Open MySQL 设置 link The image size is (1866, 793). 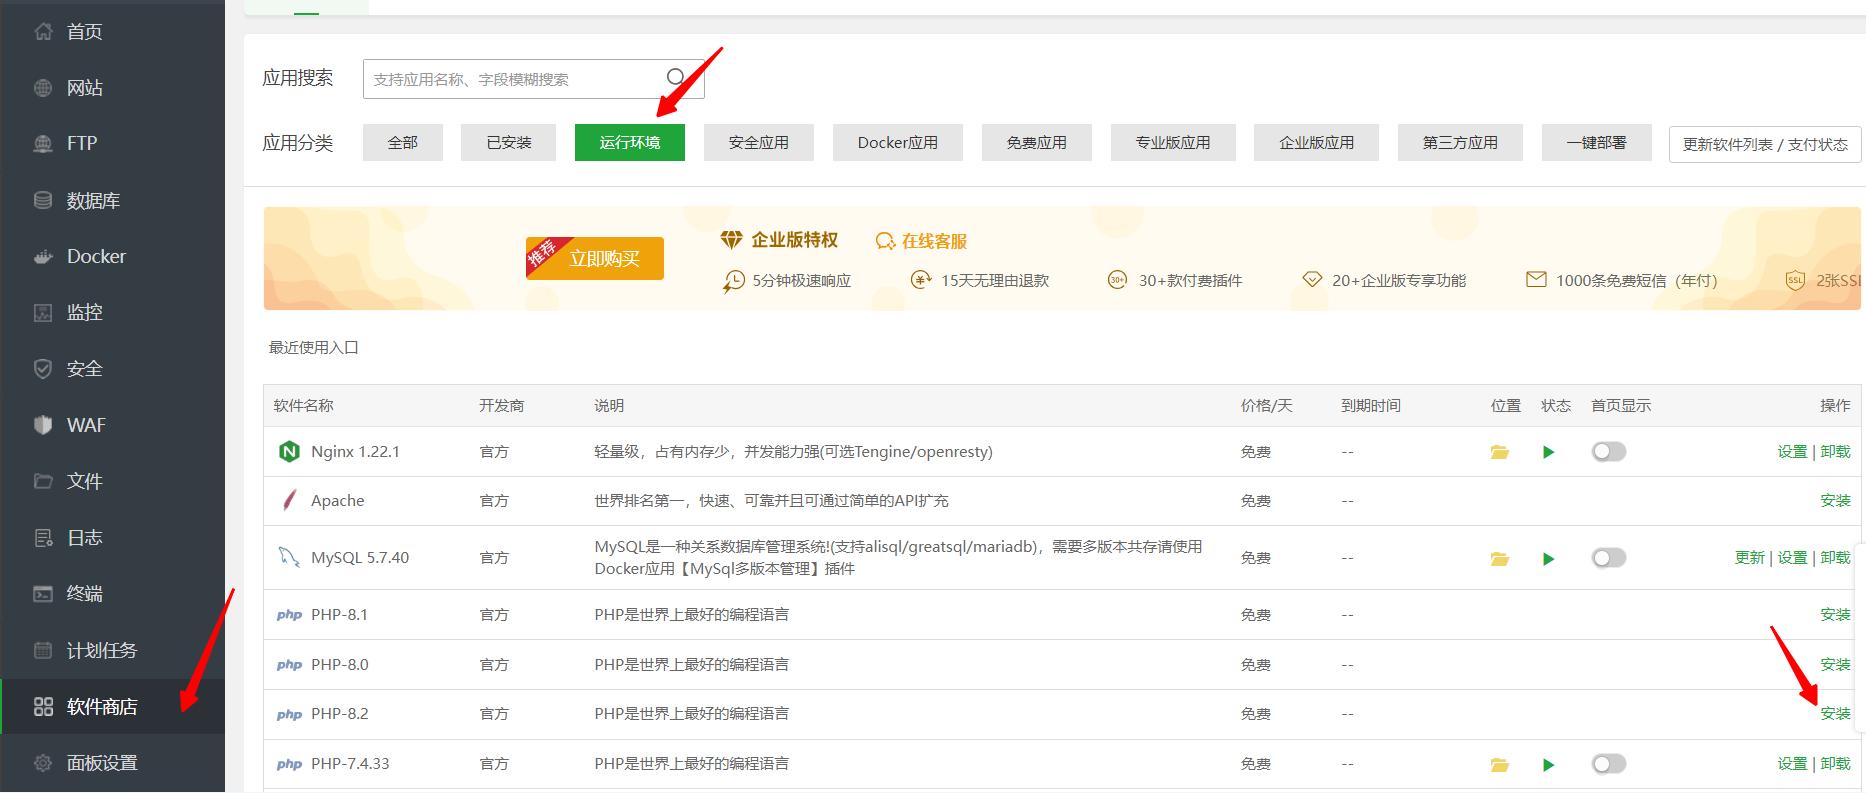[1792, 558]
